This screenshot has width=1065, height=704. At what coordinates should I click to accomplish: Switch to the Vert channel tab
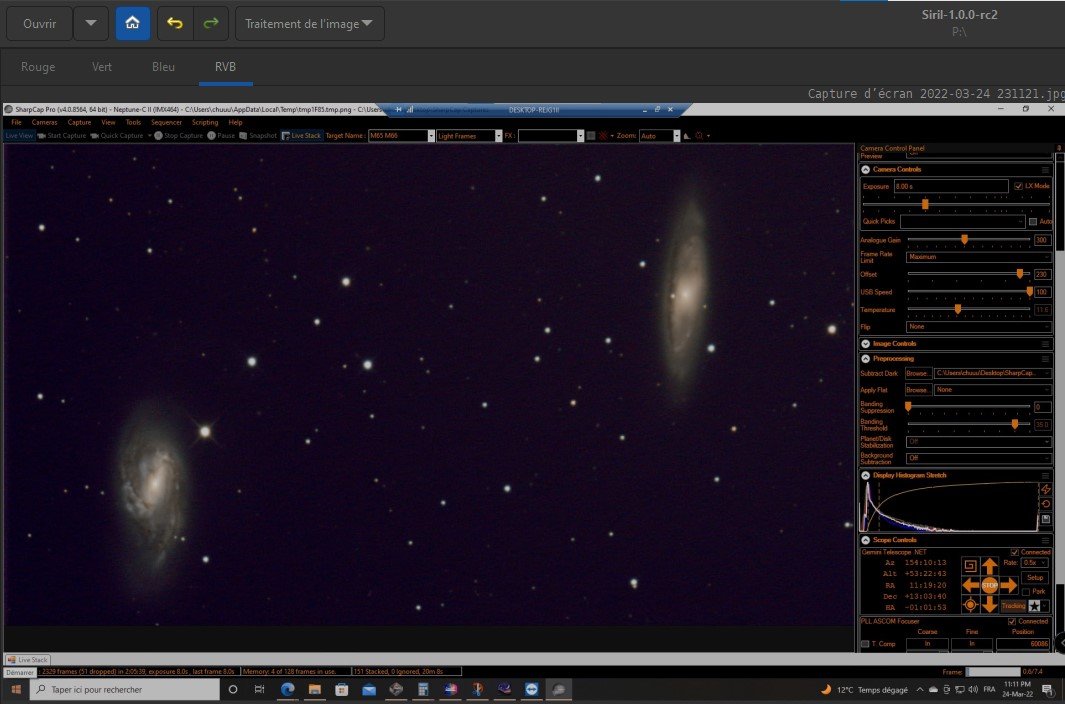click(x=102, y=67)
